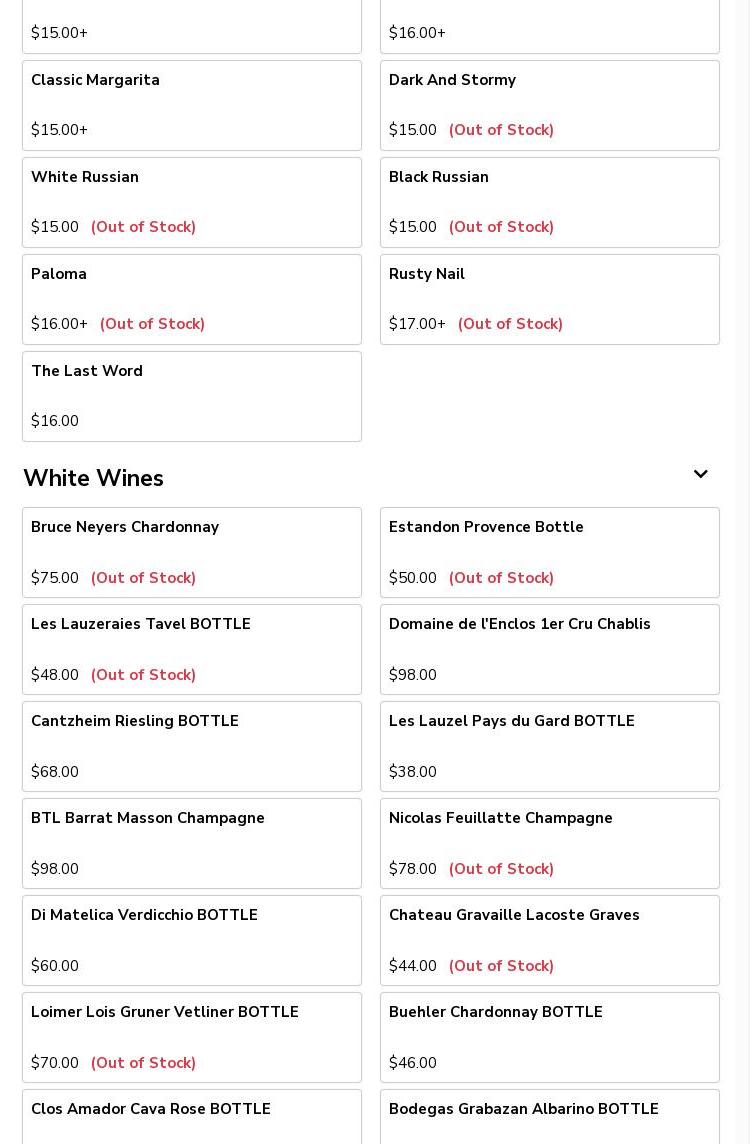Choose Les Lauzeraies Tavel BOTTLE
This screenshot has width=750, height=1144.
pyautogui.click(x=192, y=649)
